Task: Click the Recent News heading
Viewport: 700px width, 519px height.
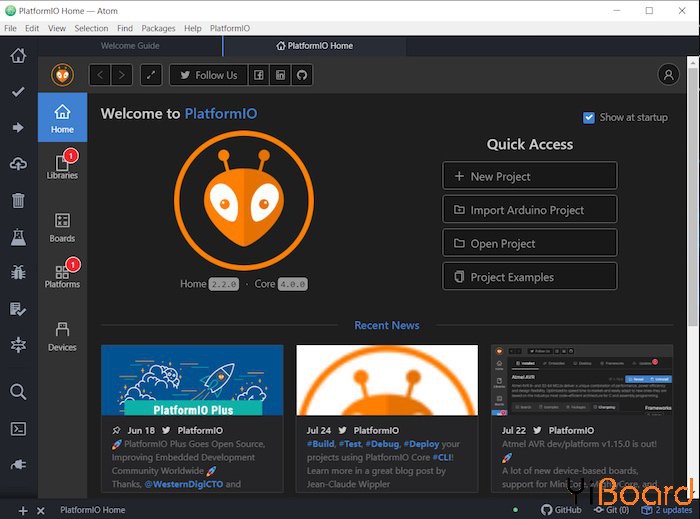Action: coord(387,325)
